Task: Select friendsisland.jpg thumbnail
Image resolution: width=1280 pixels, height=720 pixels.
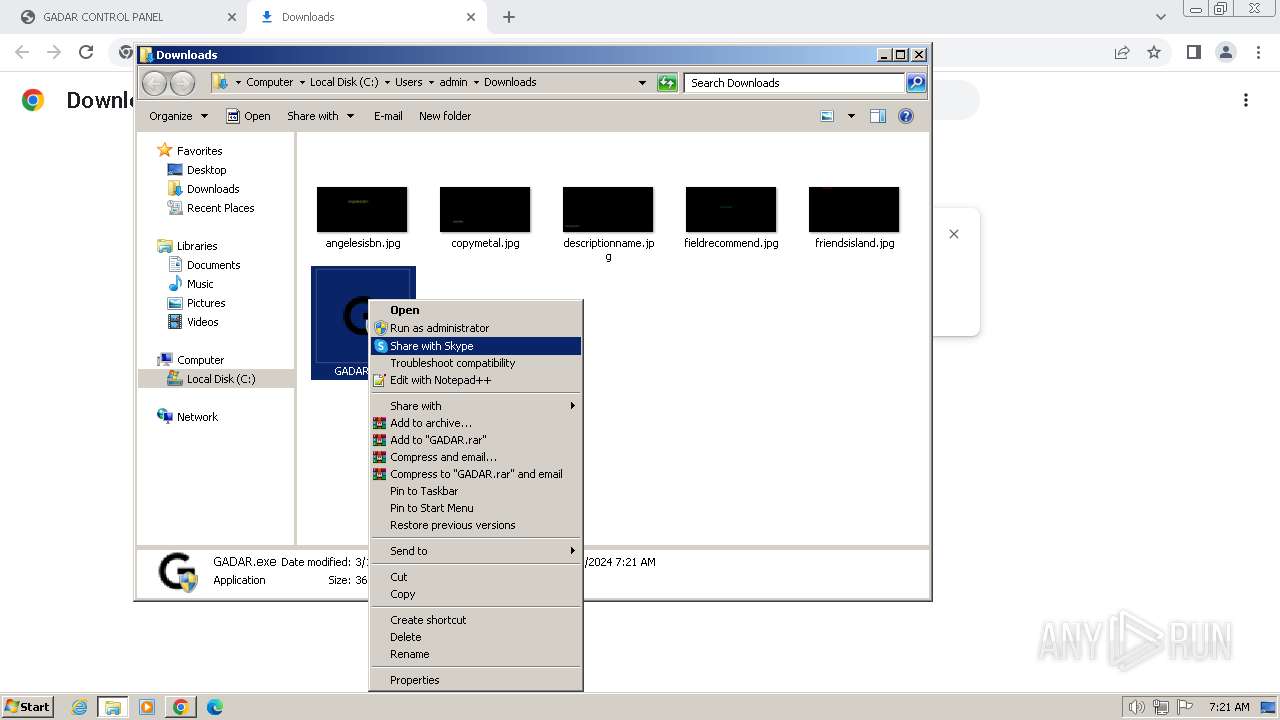Action: (x=854, y=210)
